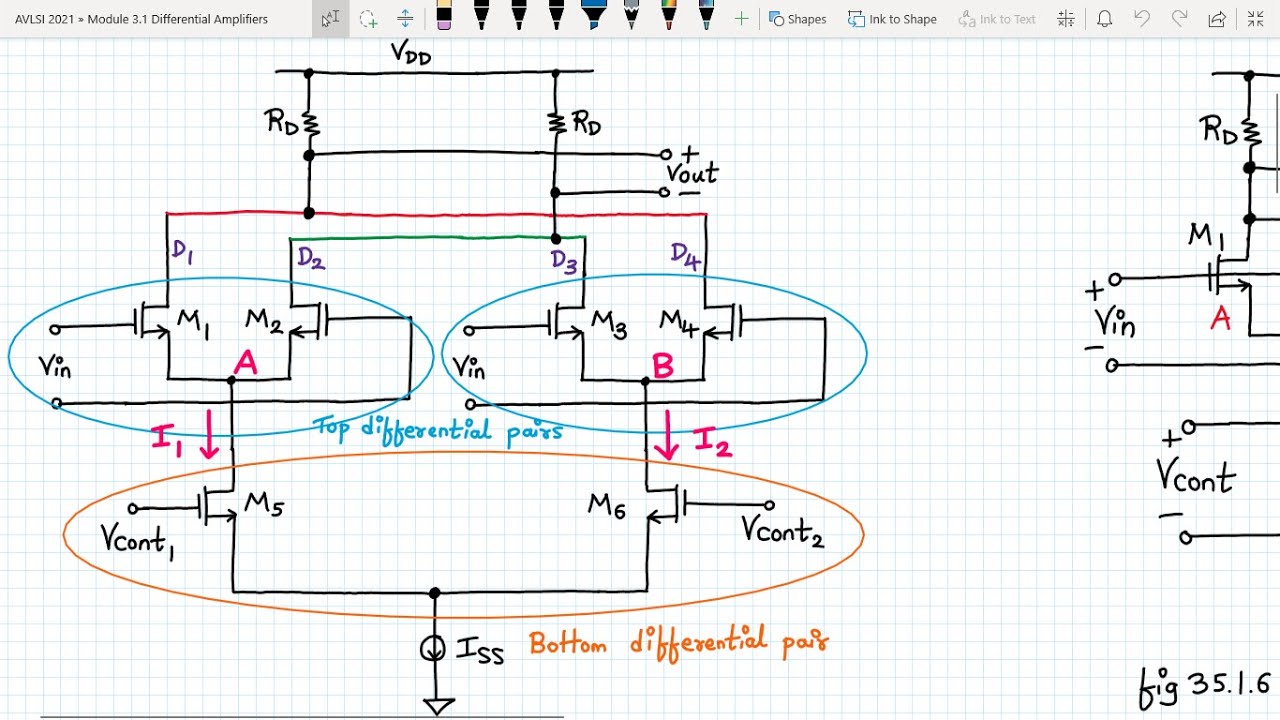Select the Objects or Type Text tool
Screen dimensions: 1280x720
click(x=330, y=19)
